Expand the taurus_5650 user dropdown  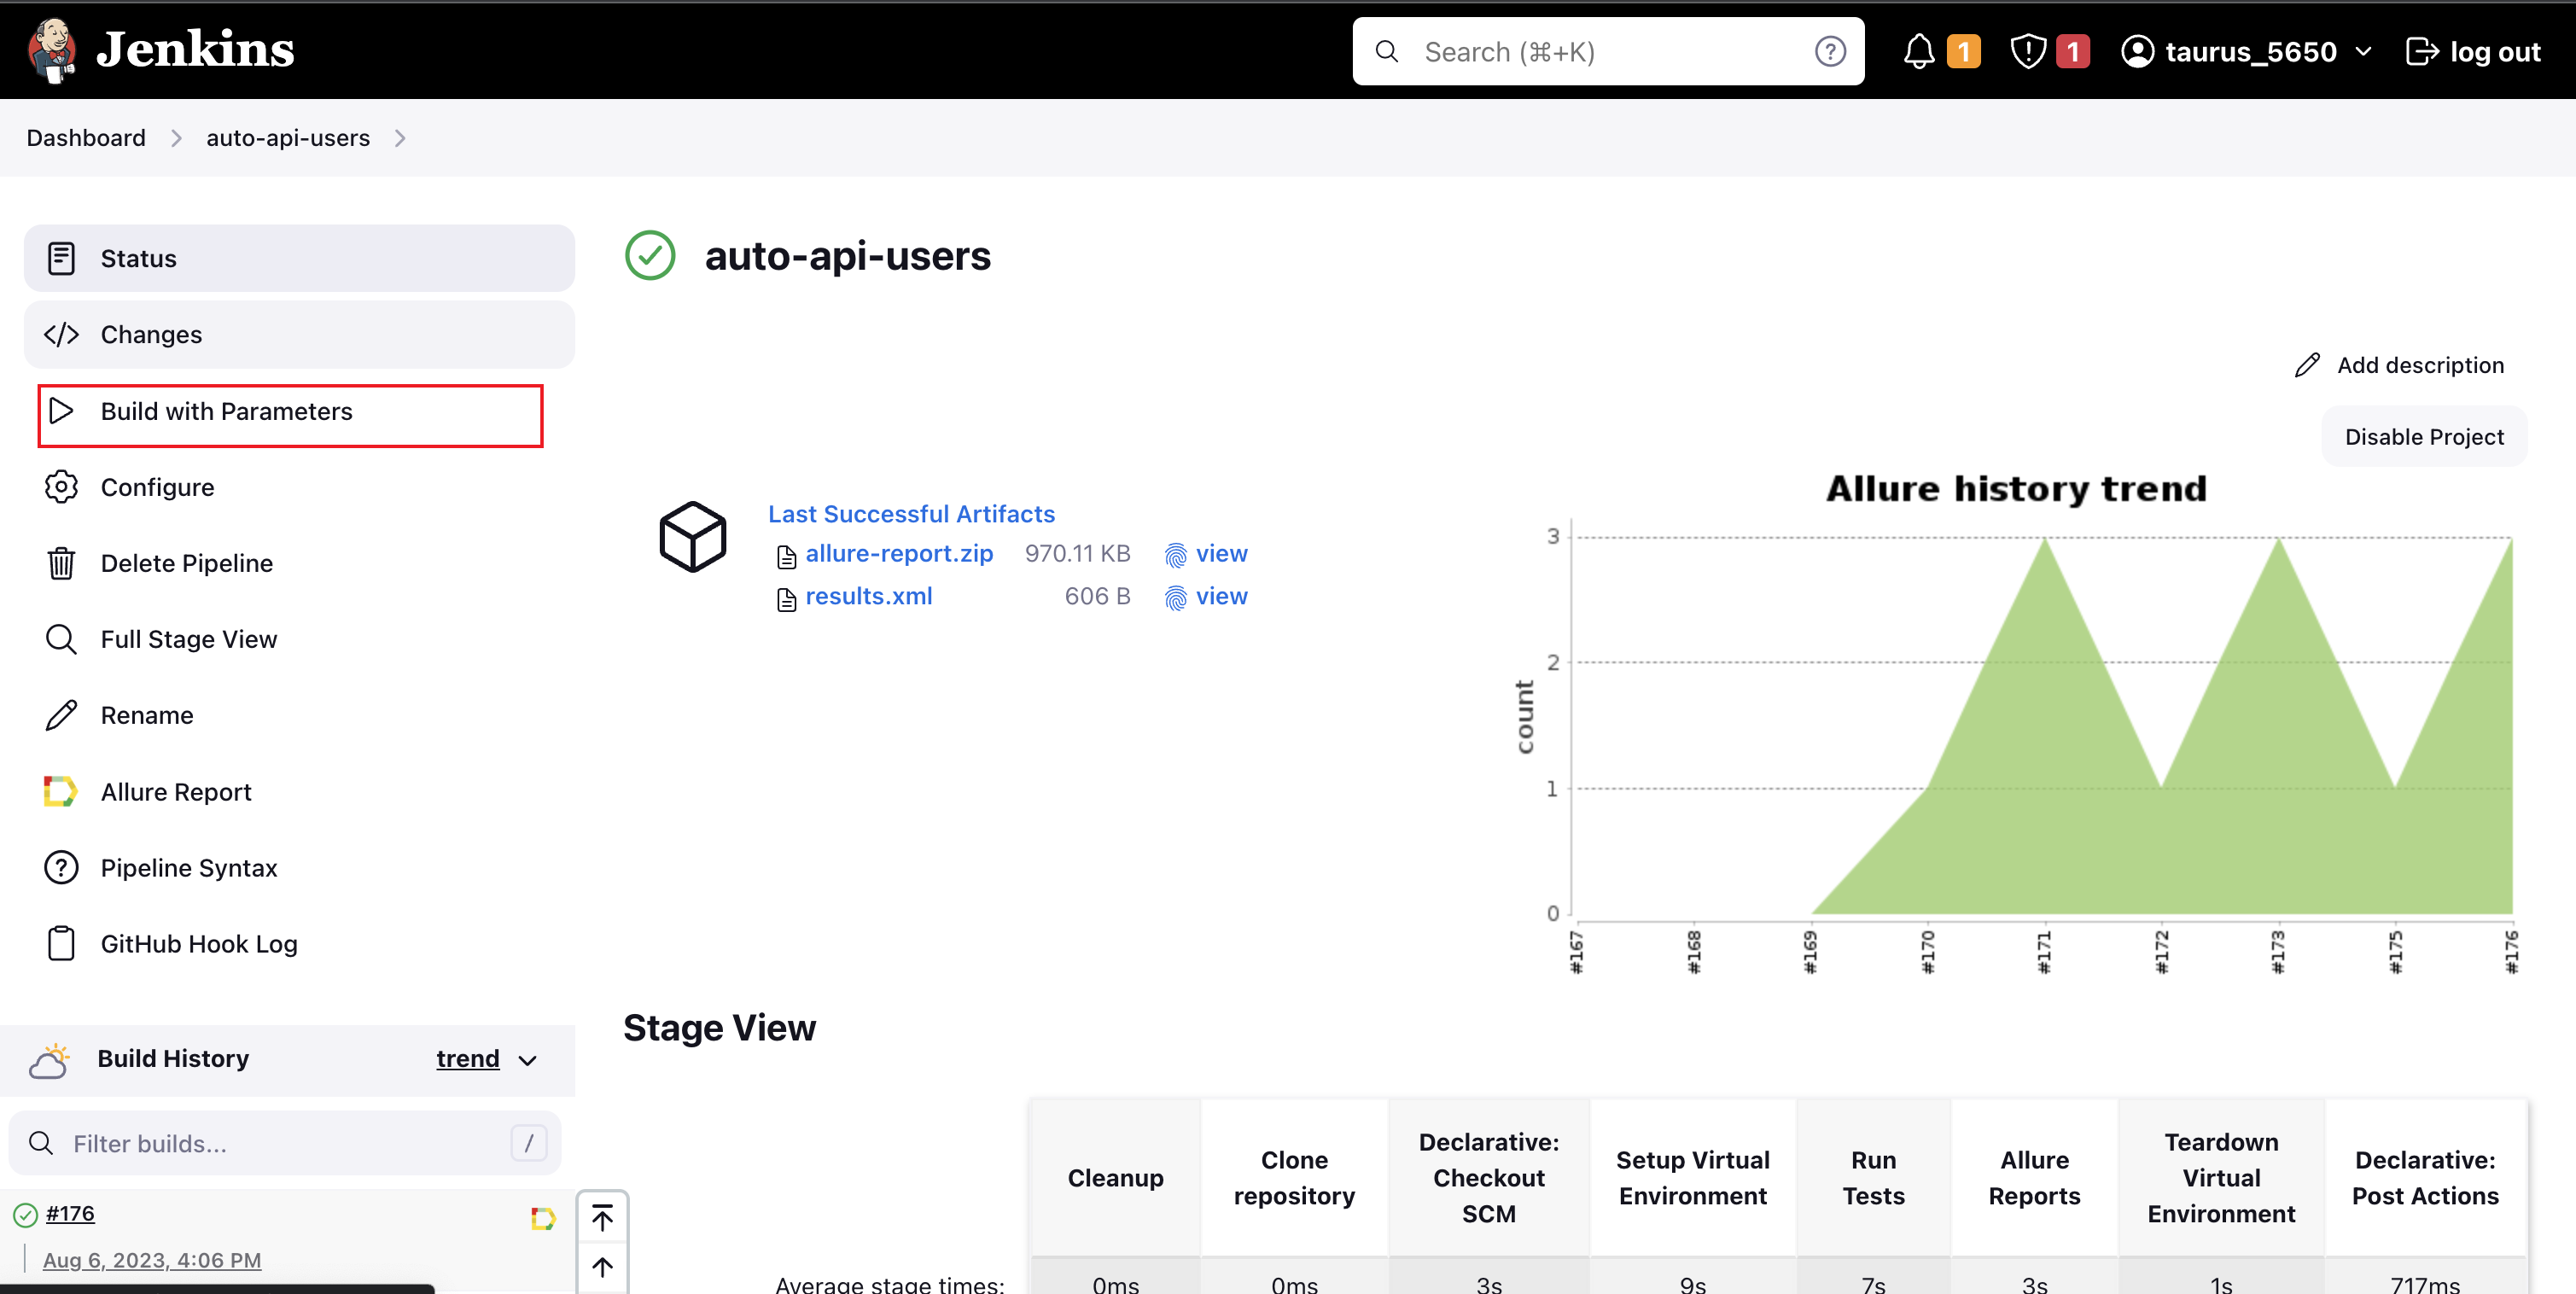[2363, 51]
